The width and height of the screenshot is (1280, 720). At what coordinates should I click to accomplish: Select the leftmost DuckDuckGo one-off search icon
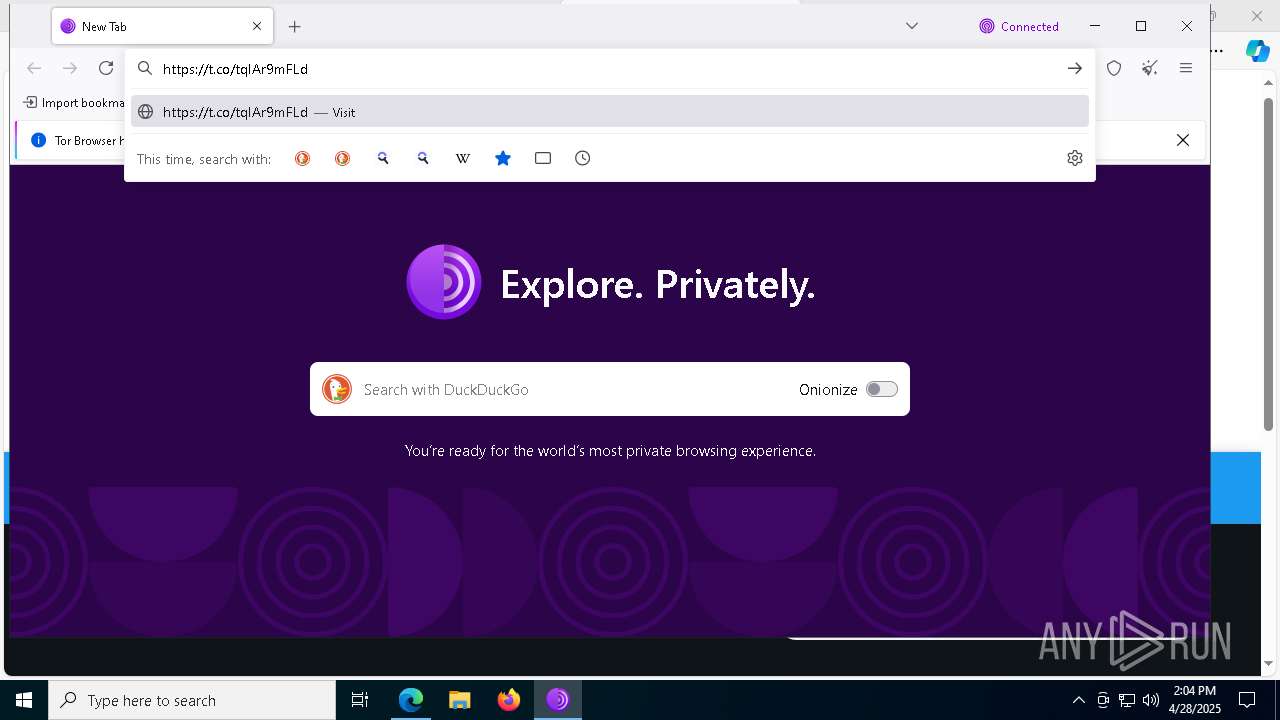(302, 158)
